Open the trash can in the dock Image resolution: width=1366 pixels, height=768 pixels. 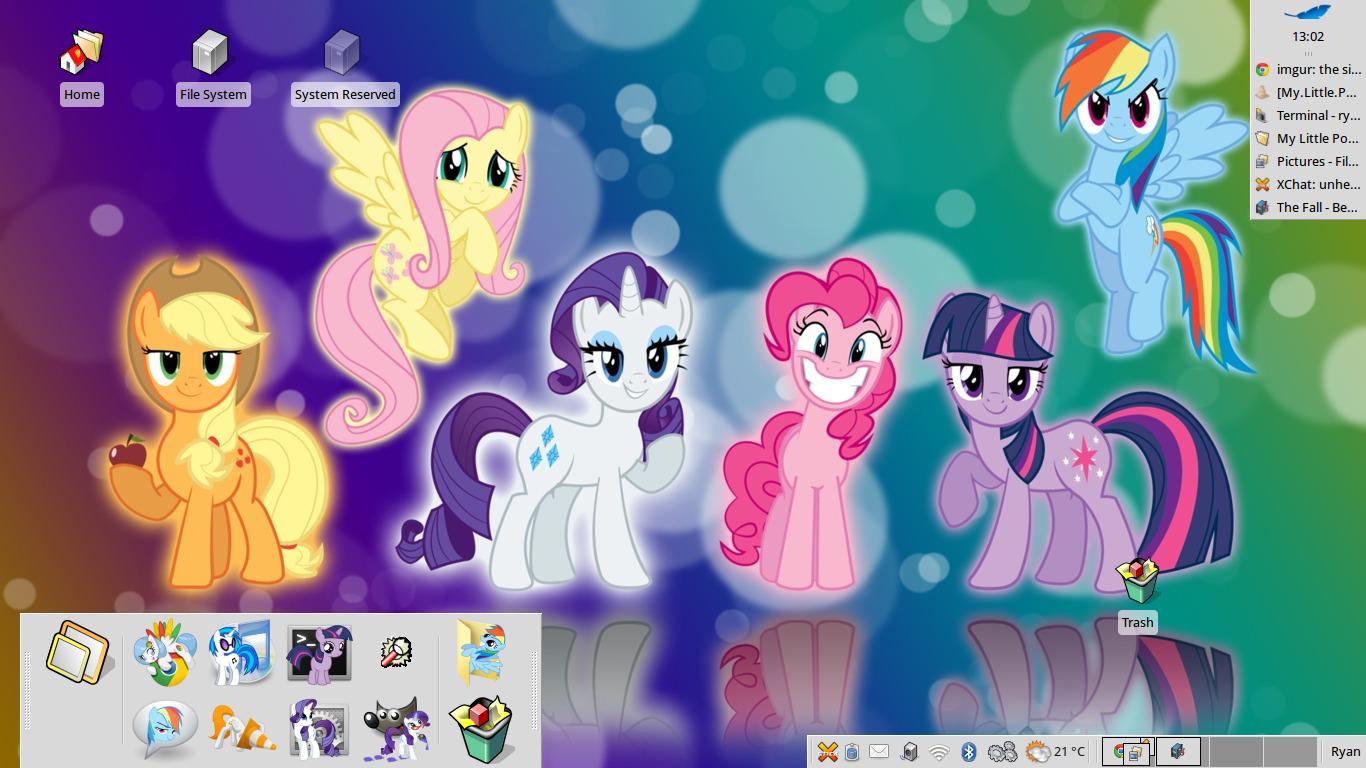pyautogui.click(x=481, y=729)
